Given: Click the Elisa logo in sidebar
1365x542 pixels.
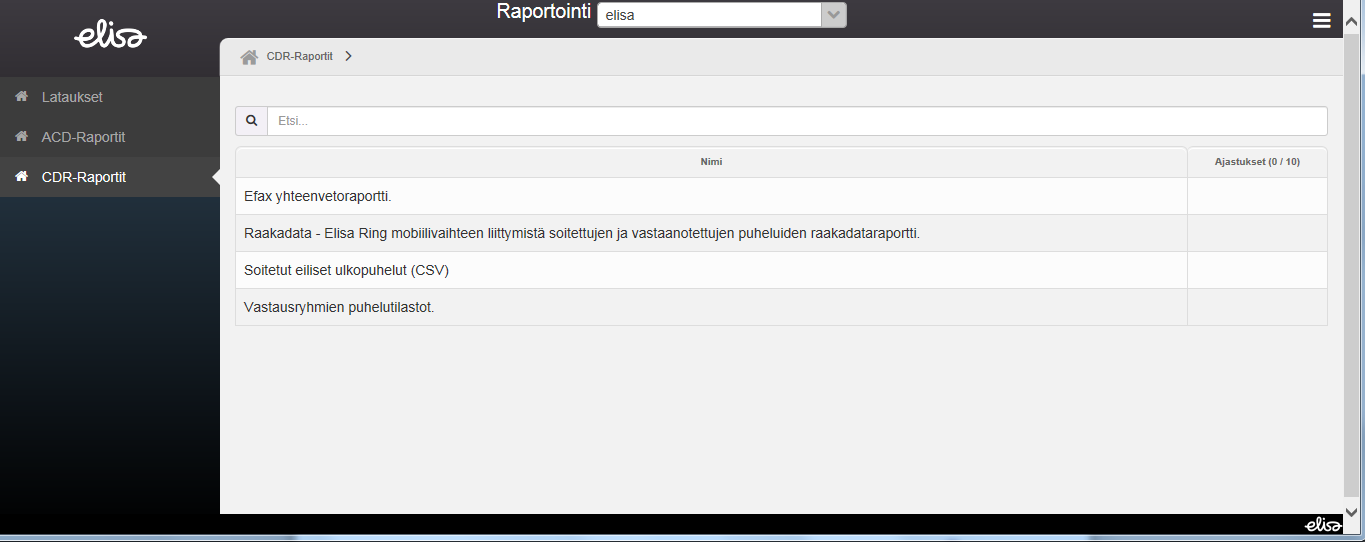Looking at the screenshot, I should (110, 37).
